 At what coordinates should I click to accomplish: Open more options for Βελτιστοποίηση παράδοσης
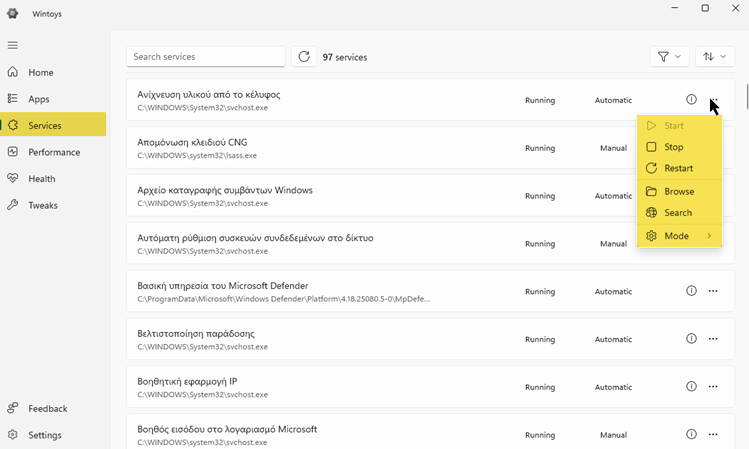[x=713, y=339]
